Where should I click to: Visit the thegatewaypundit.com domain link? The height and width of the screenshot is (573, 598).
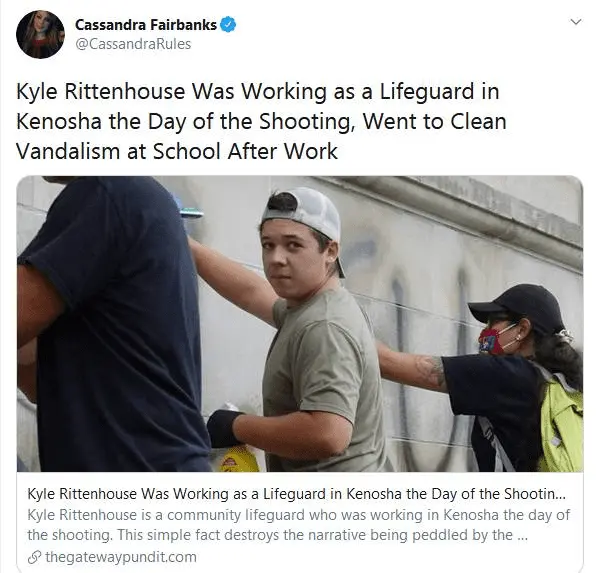pyautogui.click(x=121, y=557)
